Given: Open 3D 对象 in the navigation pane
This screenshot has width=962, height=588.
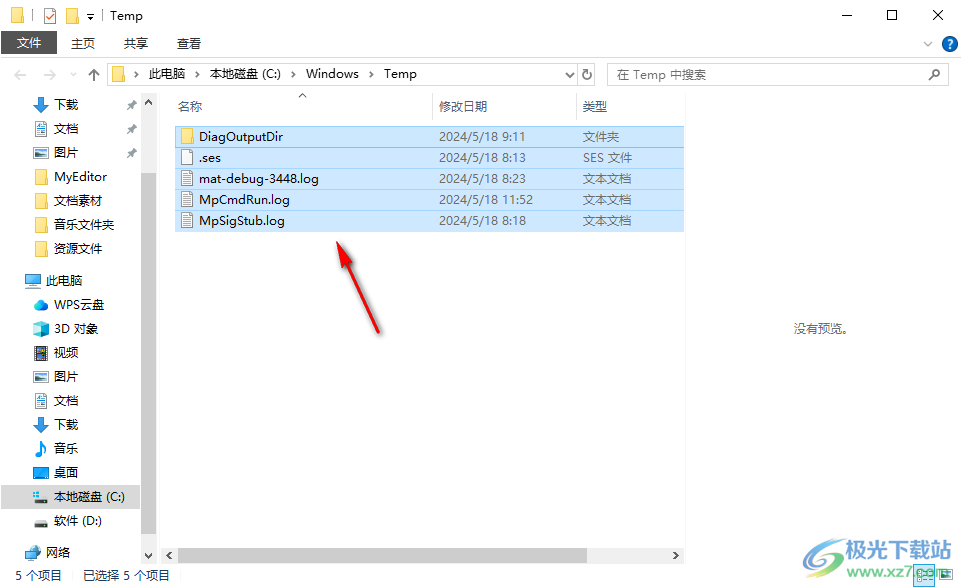Looking at the screenshot, I should tap(76, 329).
